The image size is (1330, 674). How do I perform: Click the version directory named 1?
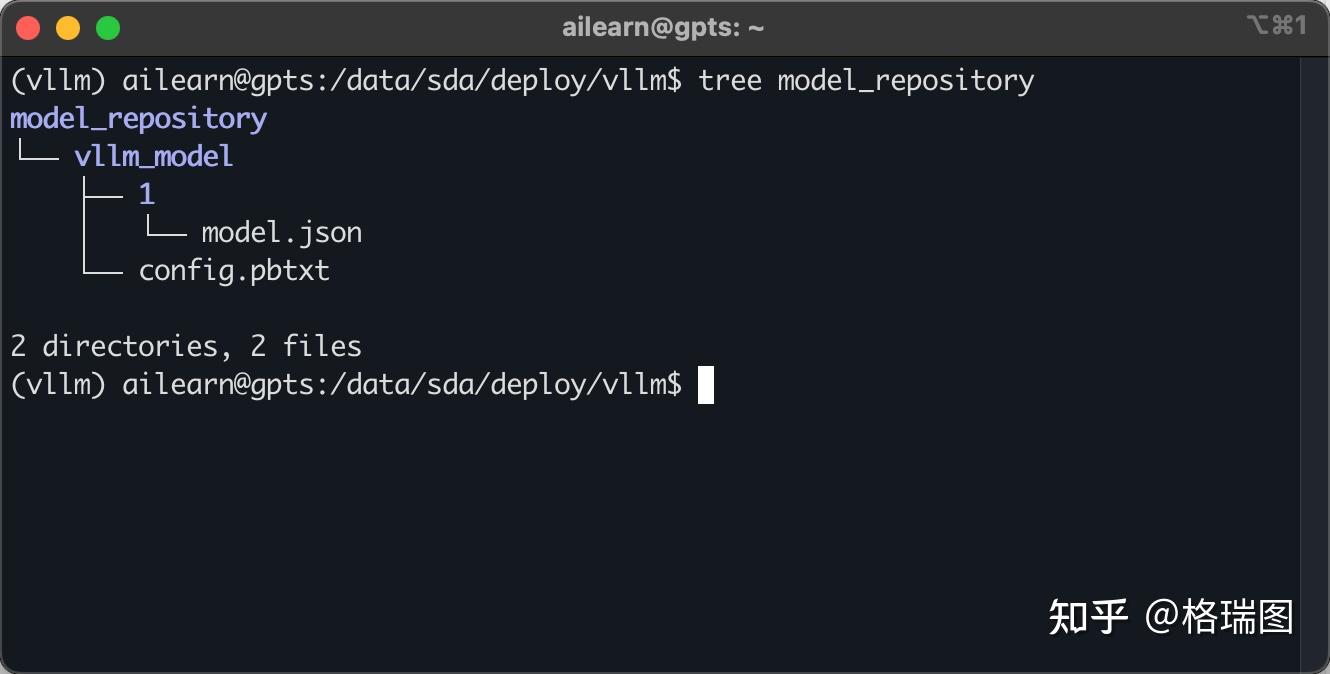pyautogui.click(x=147, y=195)
